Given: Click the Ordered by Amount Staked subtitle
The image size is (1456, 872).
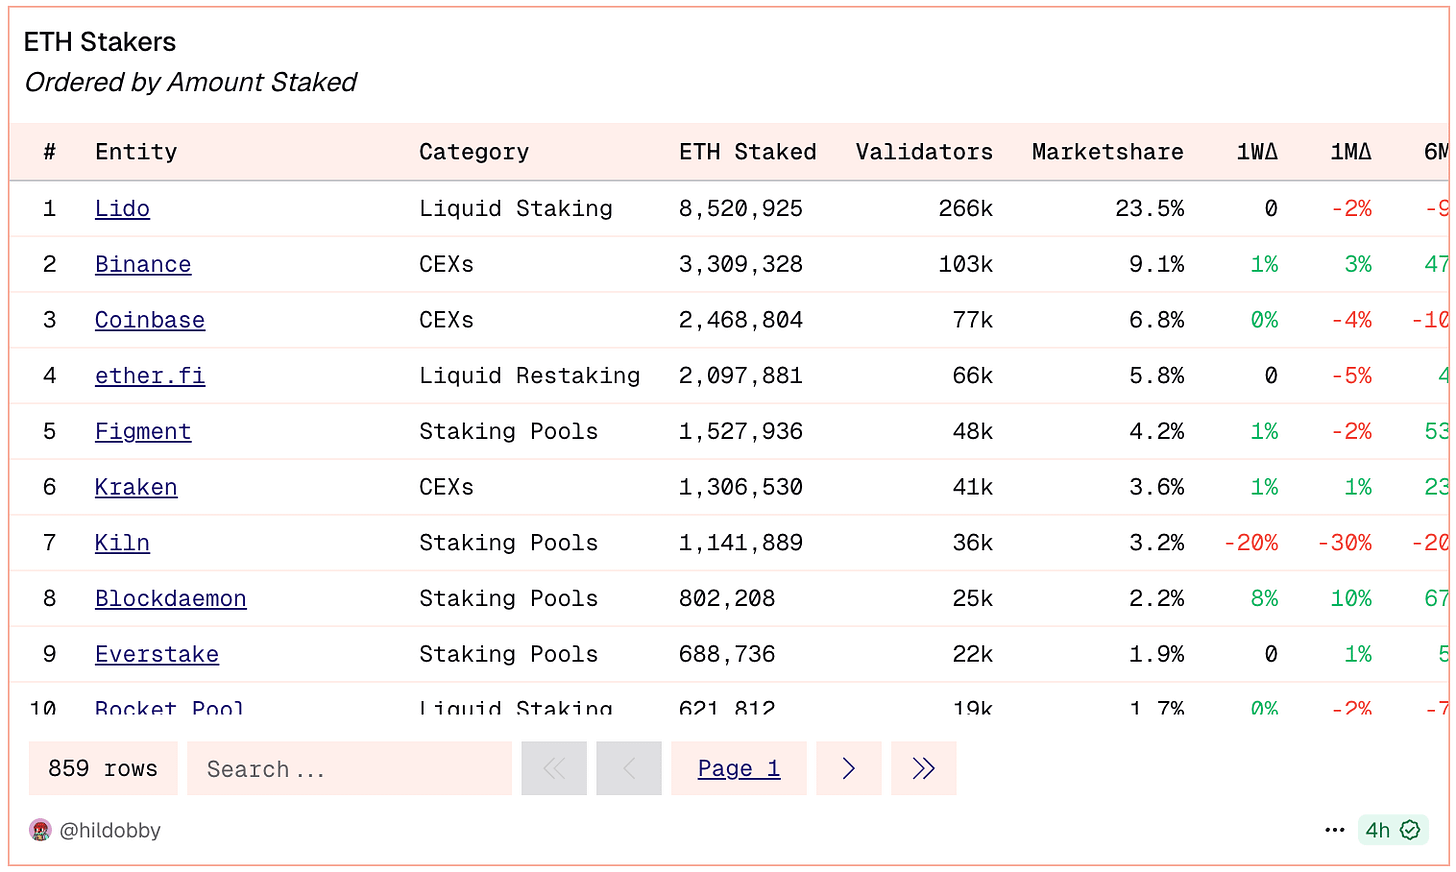Looking at the screenshot, I should [190, 82].
